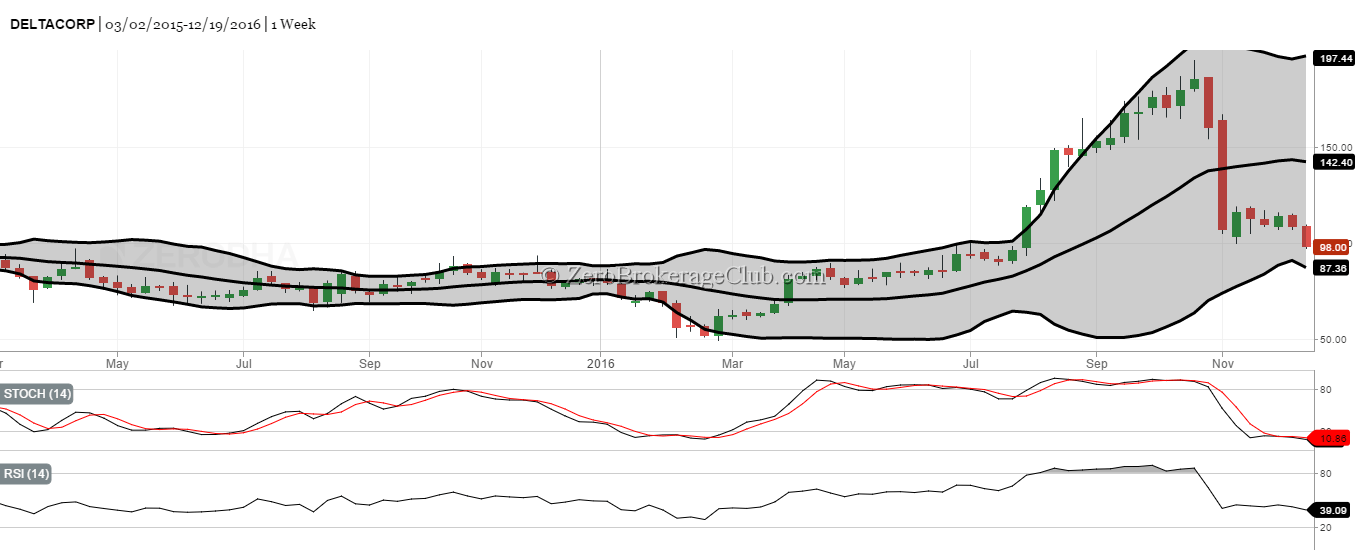Image resolution: width=1364 pixels, height=550 pixels.
Task: Click the DELTACORP ticker title
Action: point(53,24)
